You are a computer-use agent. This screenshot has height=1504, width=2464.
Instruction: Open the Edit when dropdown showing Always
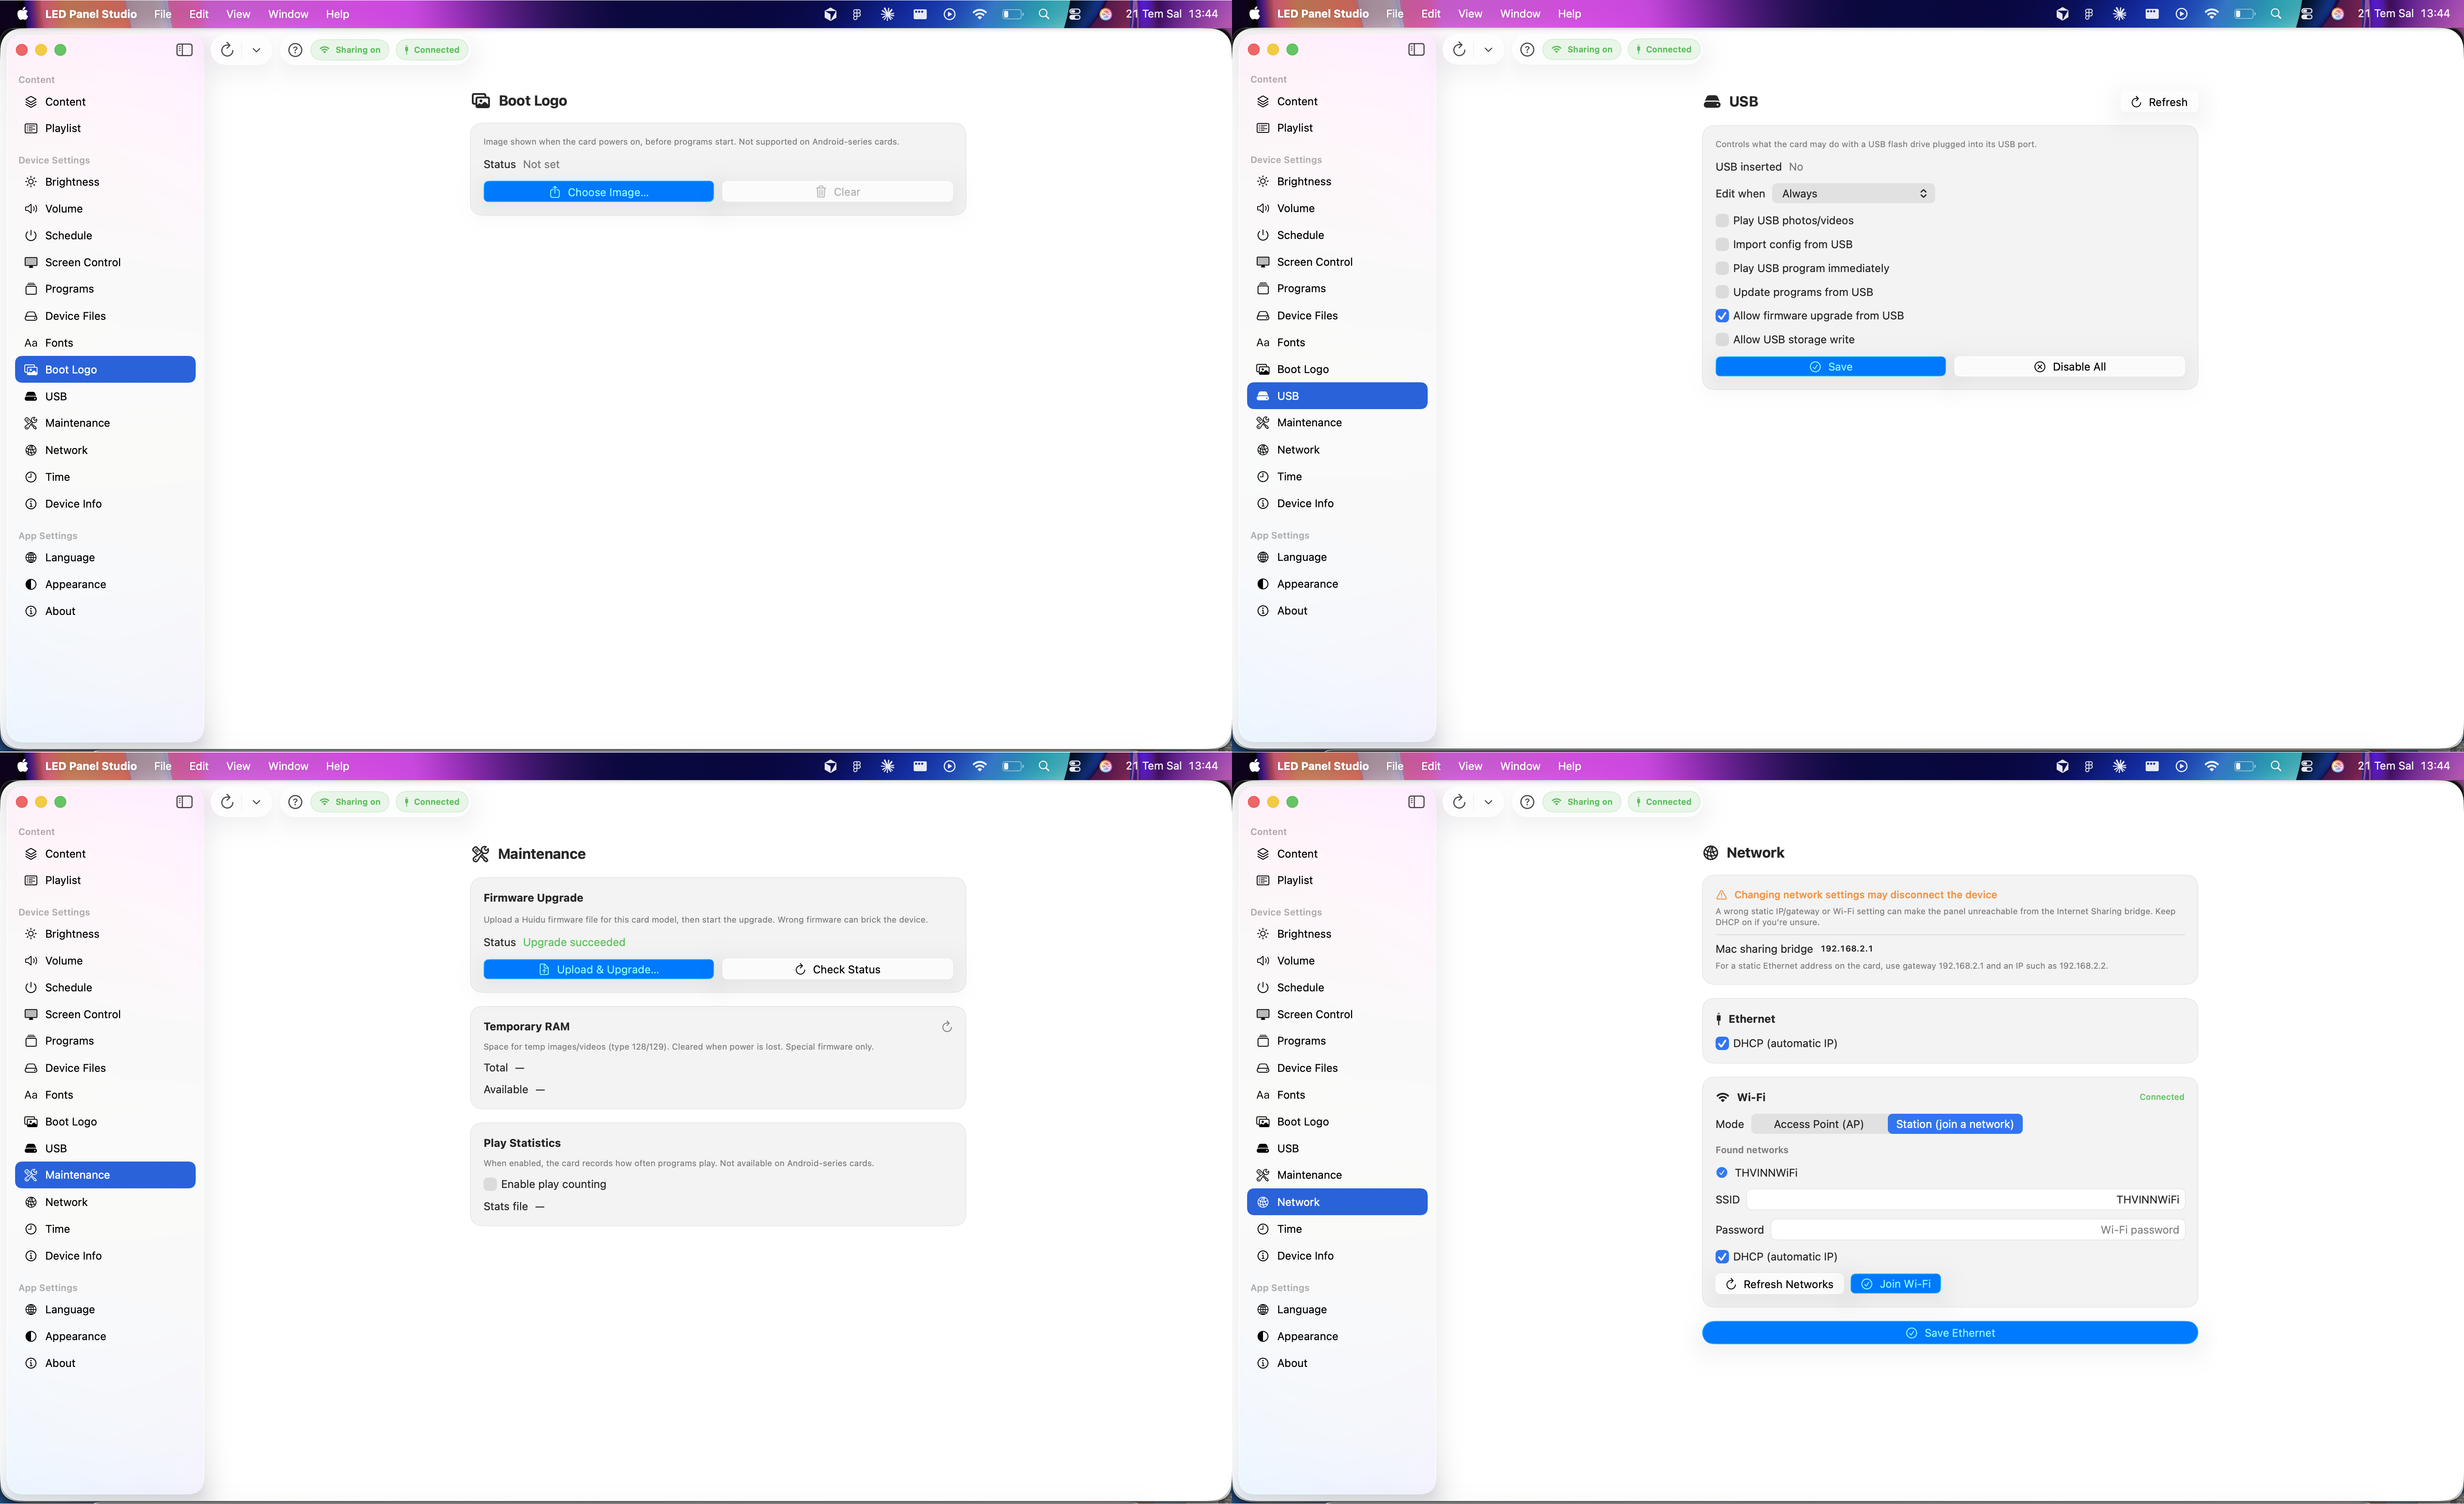tap(1853, 194)
